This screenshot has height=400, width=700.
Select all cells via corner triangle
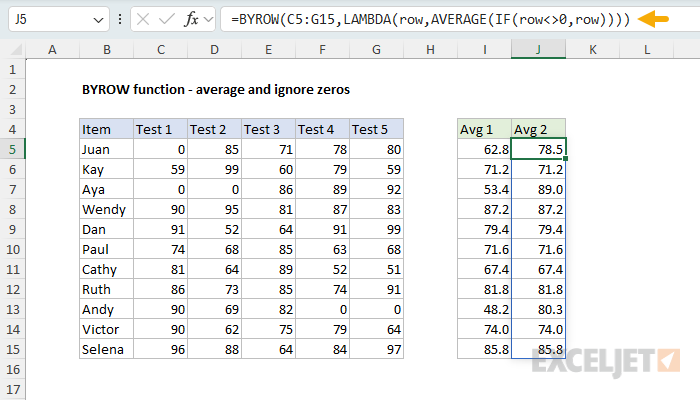point(16,49)
